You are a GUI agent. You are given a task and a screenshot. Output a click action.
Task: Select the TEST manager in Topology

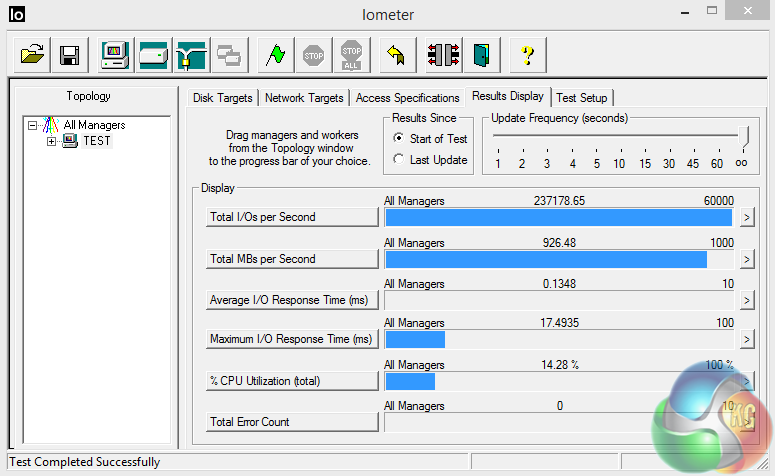point(96,141)
